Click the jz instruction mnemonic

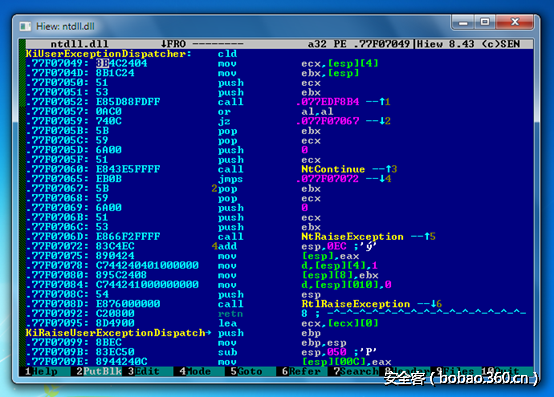click(224, 121)
